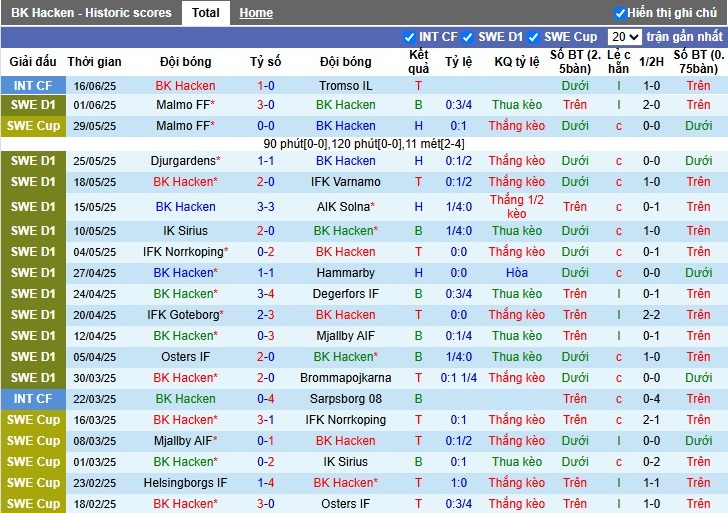728x513 pixels.
Task: Click BK Hacken - Historic scores title
Action: 91,13
